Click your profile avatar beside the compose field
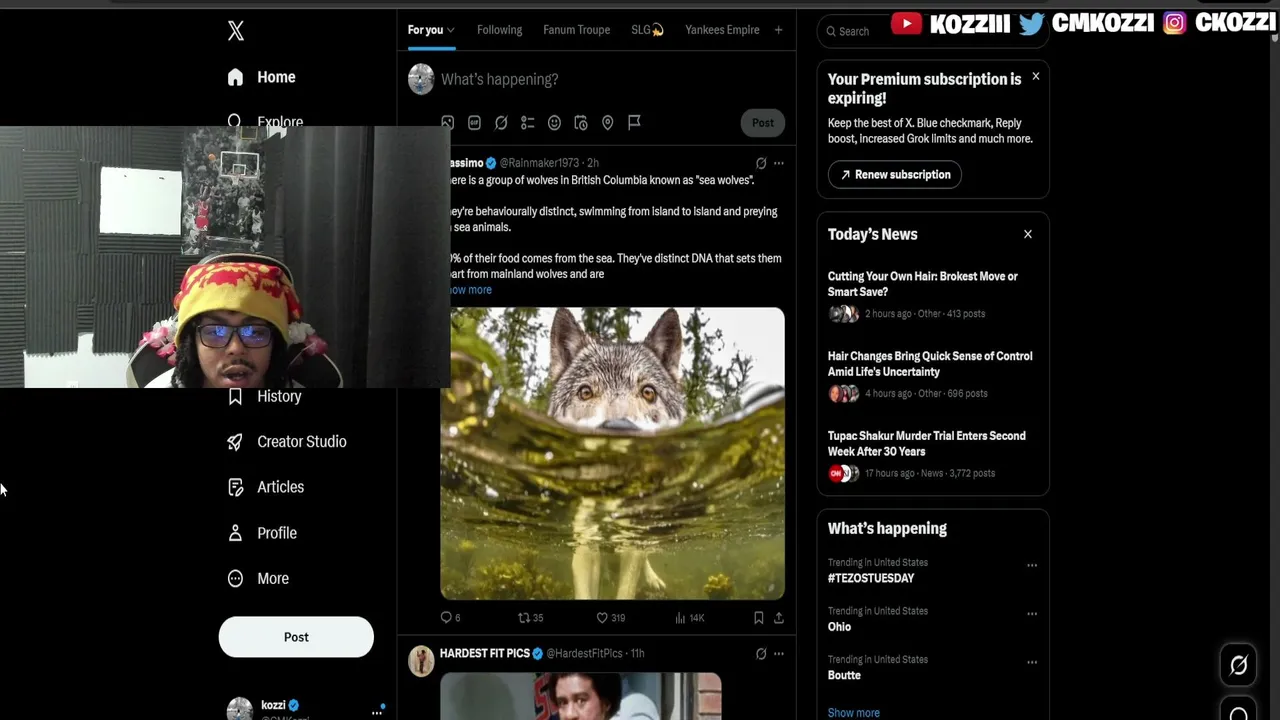This screenshot has height=720, width=1280. [421, 79]
